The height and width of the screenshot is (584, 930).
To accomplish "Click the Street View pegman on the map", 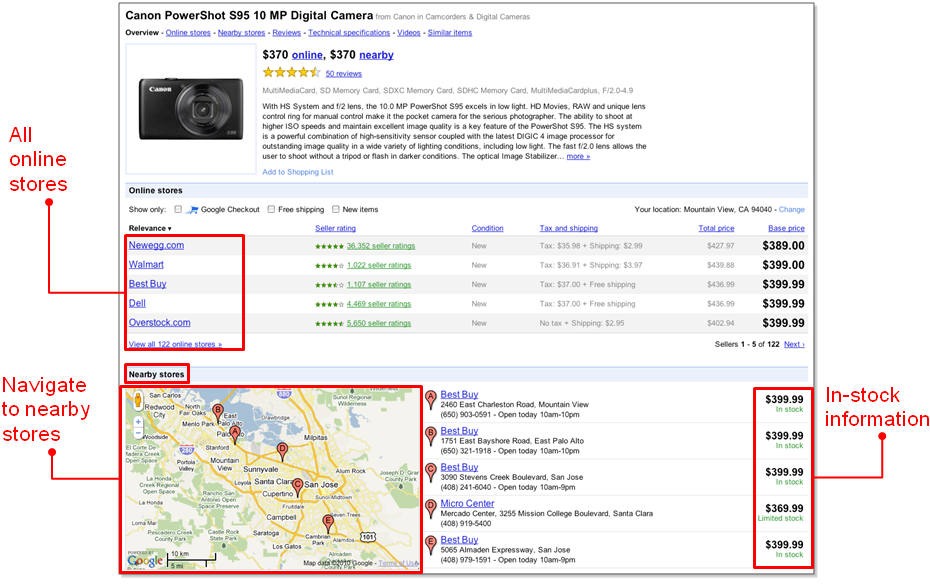I will tap(138, 400).
